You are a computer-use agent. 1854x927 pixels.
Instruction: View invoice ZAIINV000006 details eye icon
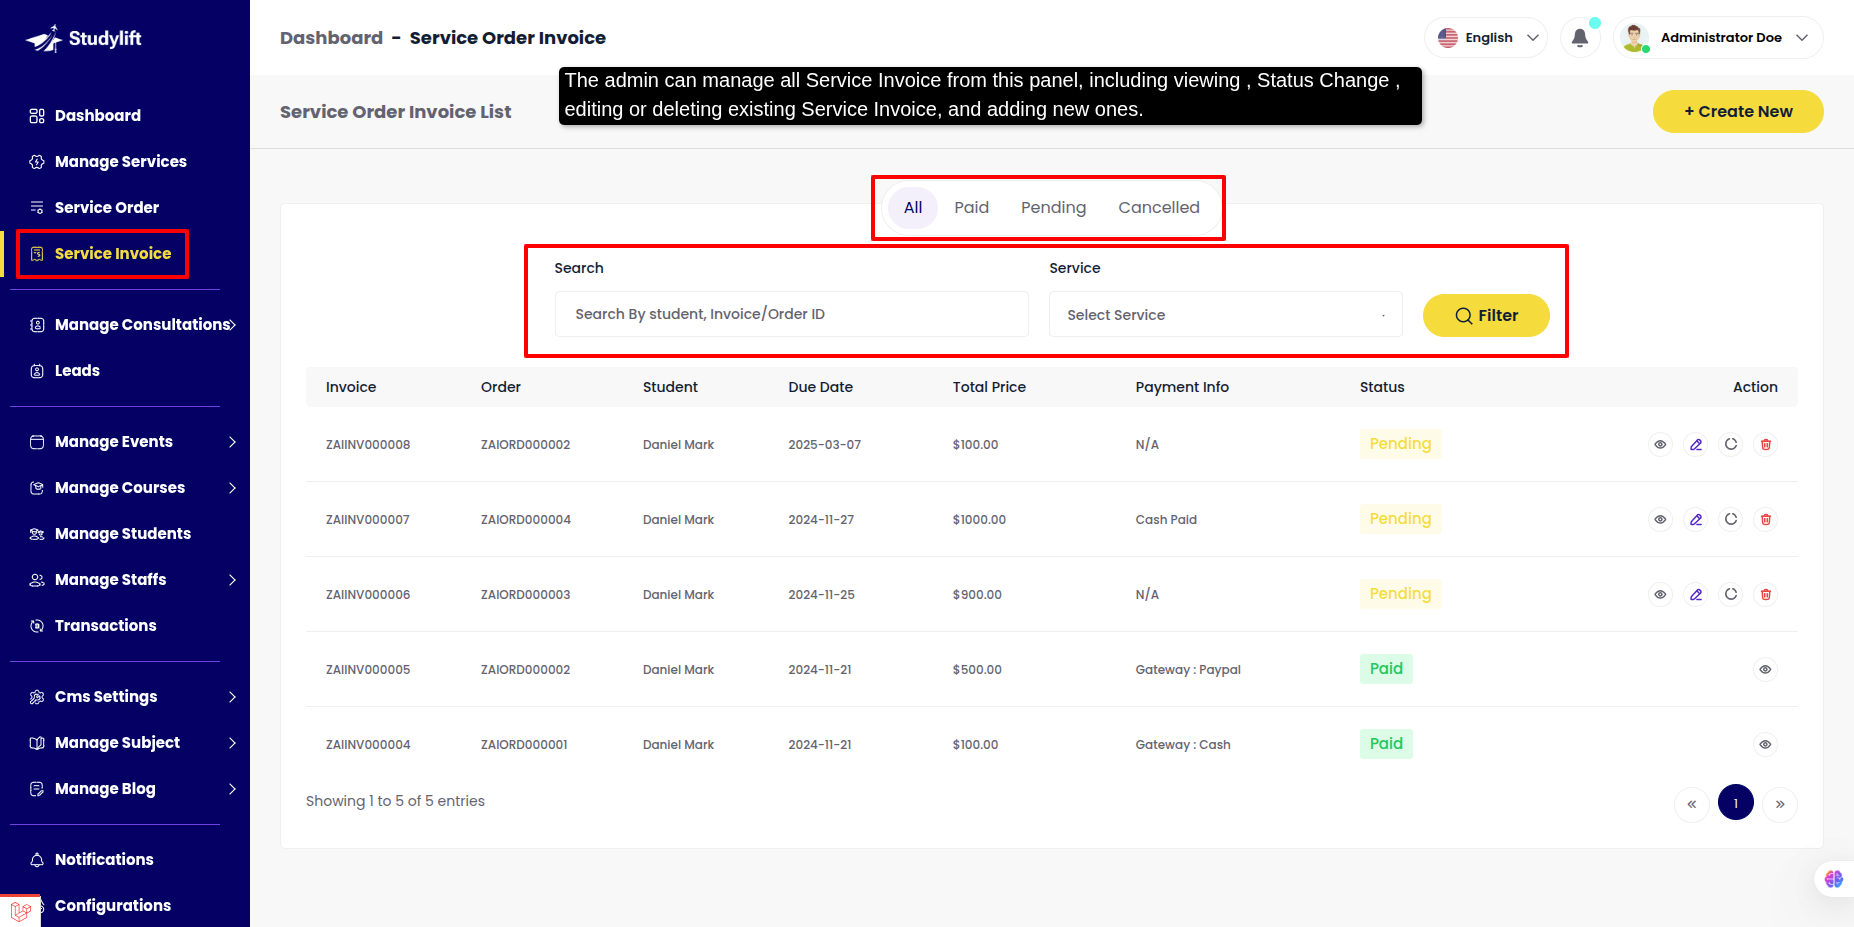click(x=1660, y=594)
